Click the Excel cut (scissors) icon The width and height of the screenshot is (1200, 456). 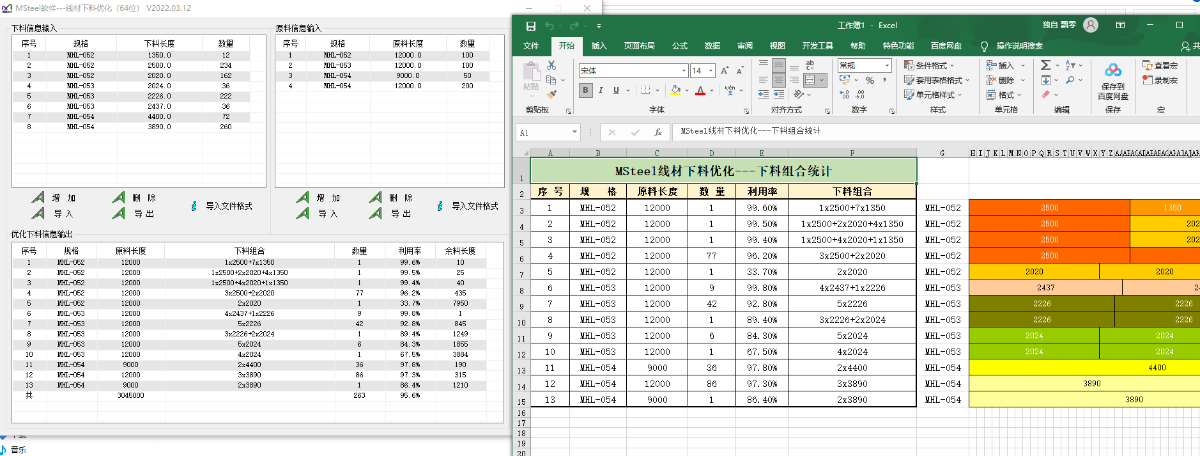[x=551, y=66]
